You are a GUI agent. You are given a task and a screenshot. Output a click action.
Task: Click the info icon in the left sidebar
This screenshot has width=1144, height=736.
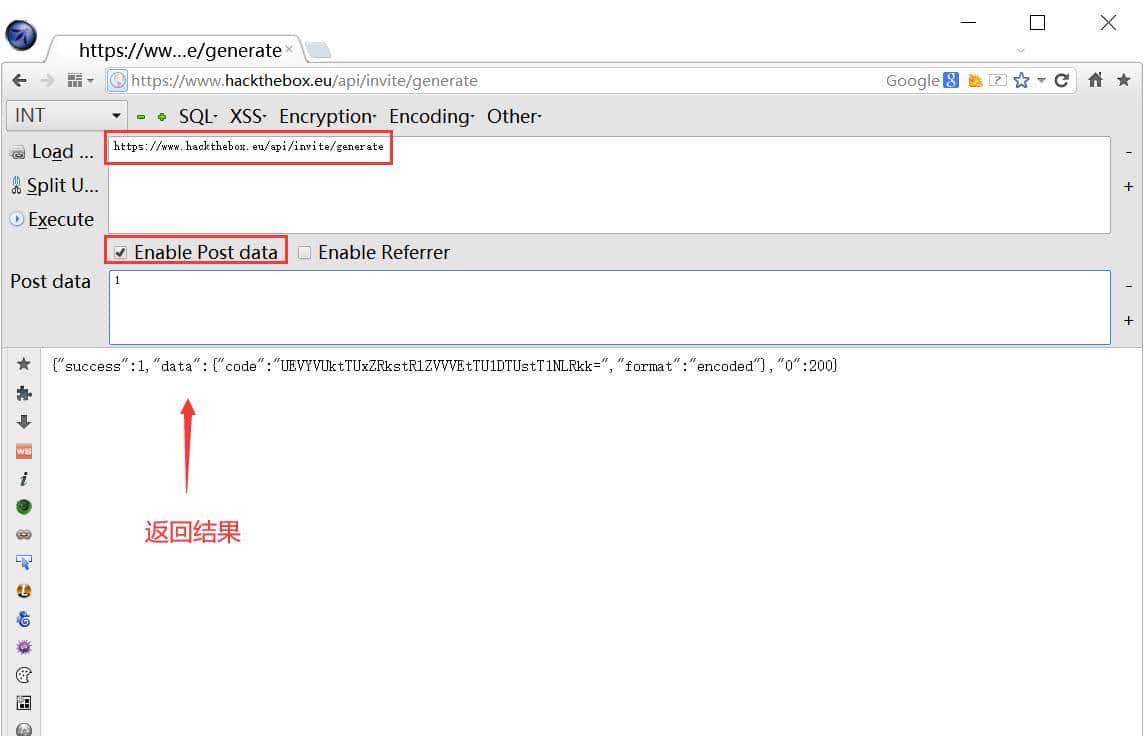pyautogui.click(x=23, y=478)
